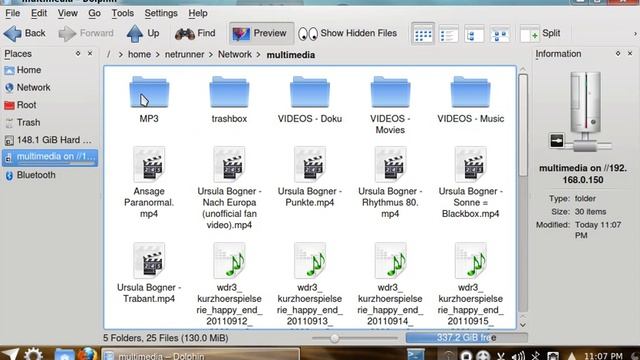Image resolution: width=640 pixels, height=360 pixels.
Task: Click the root slash in breadcrumb
Action: tap(108, 55)
